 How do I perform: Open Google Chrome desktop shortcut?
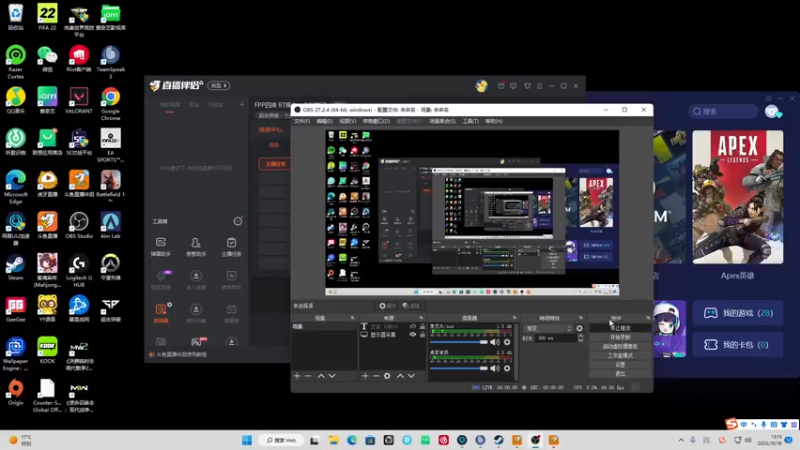(111, 104)
